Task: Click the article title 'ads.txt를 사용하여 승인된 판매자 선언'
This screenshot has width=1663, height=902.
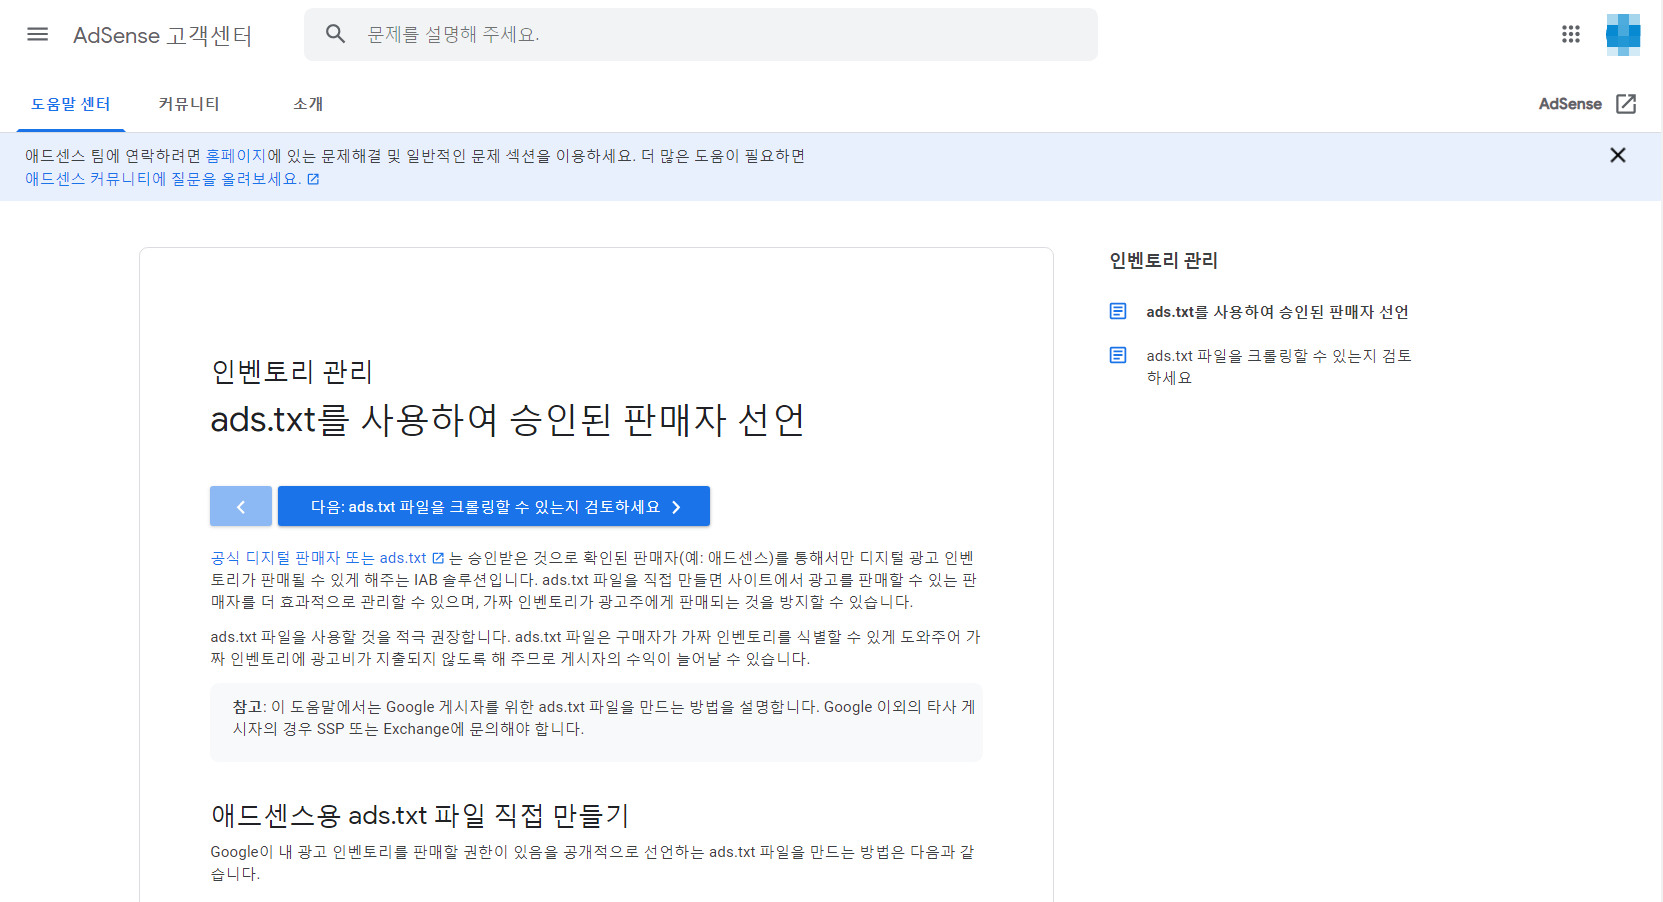Action: [x=507, y=420]
